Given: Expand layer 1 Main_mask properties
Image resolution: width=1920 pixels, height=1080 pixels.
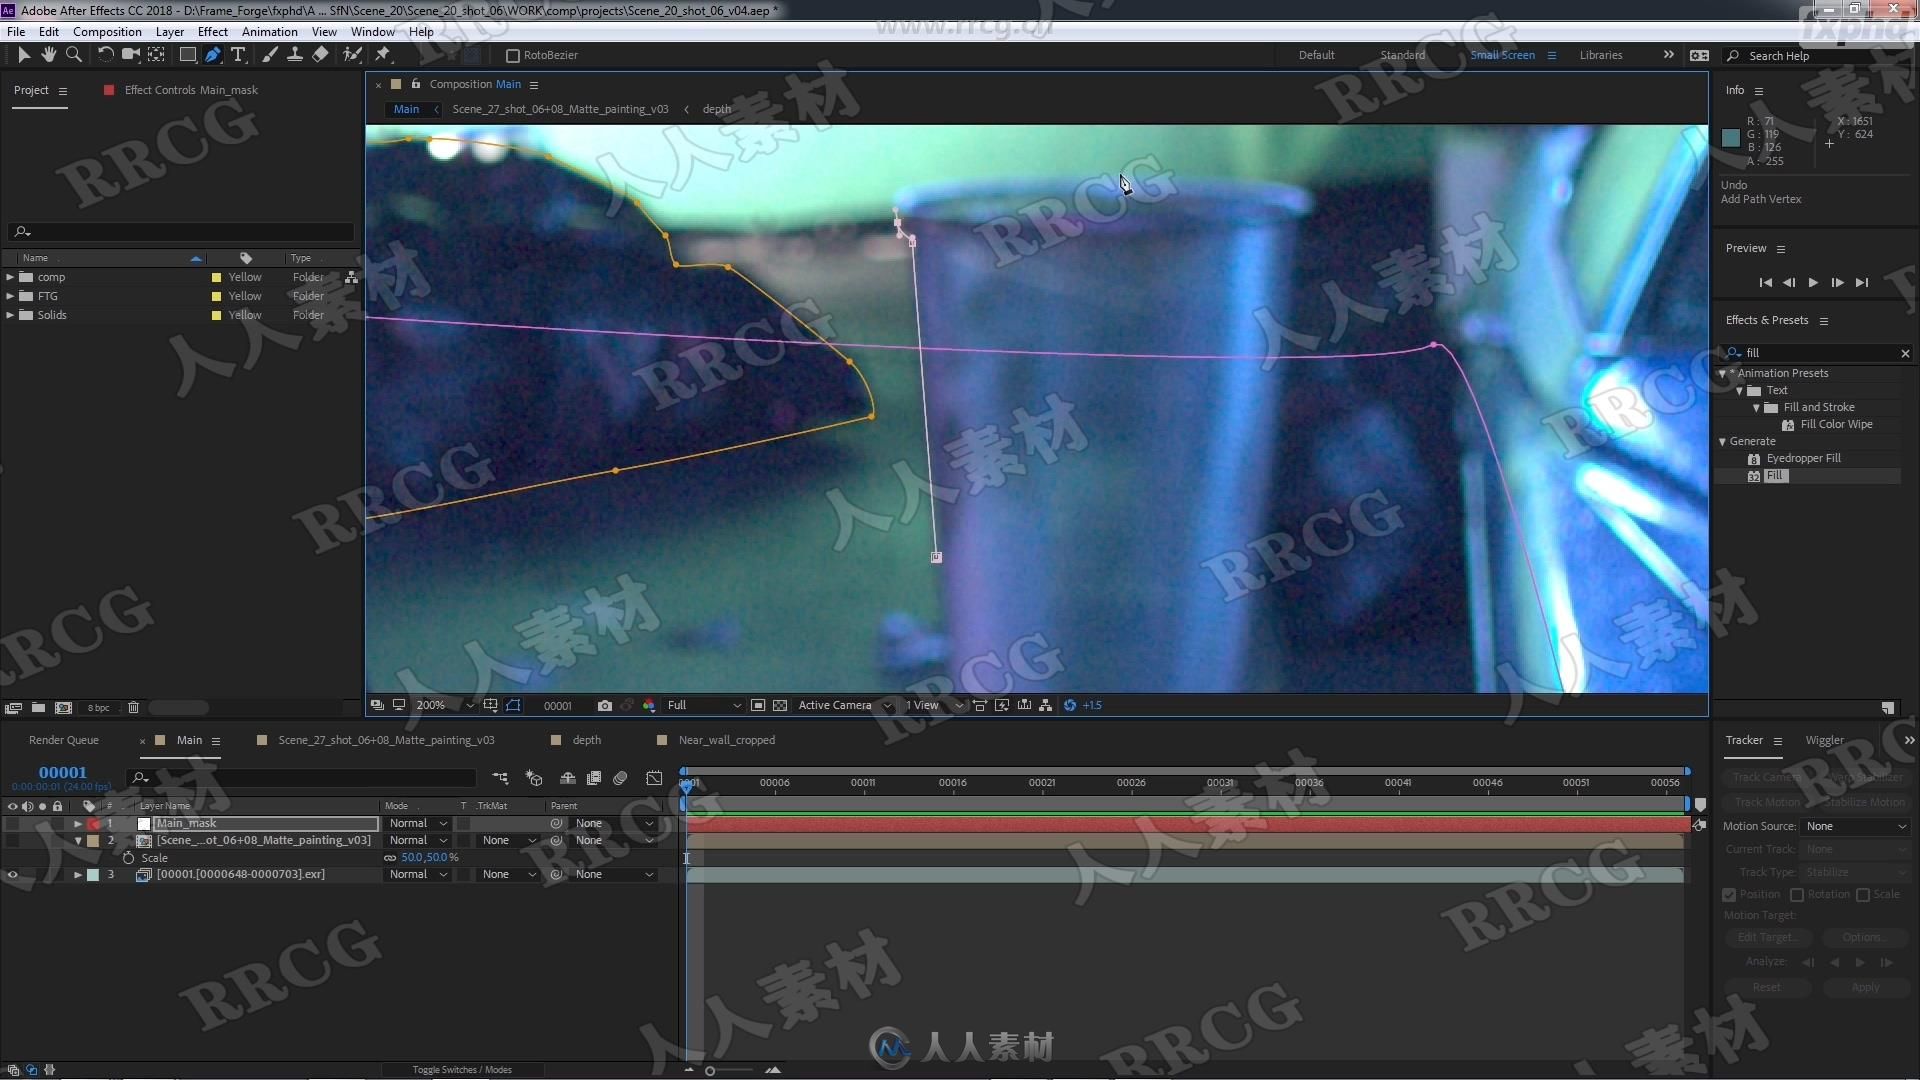Looking at the screenshot, I should tap(76, 822).
